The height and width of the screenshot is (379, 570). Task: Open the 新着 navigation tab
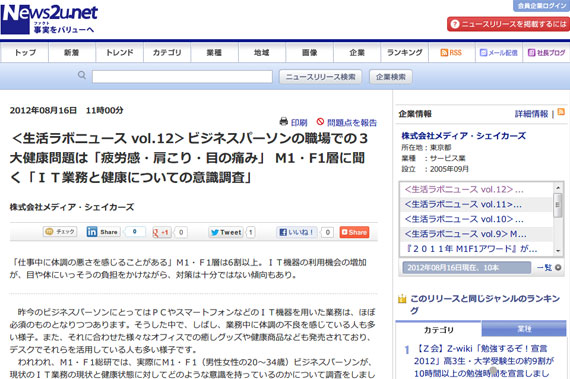click(72, 53)
